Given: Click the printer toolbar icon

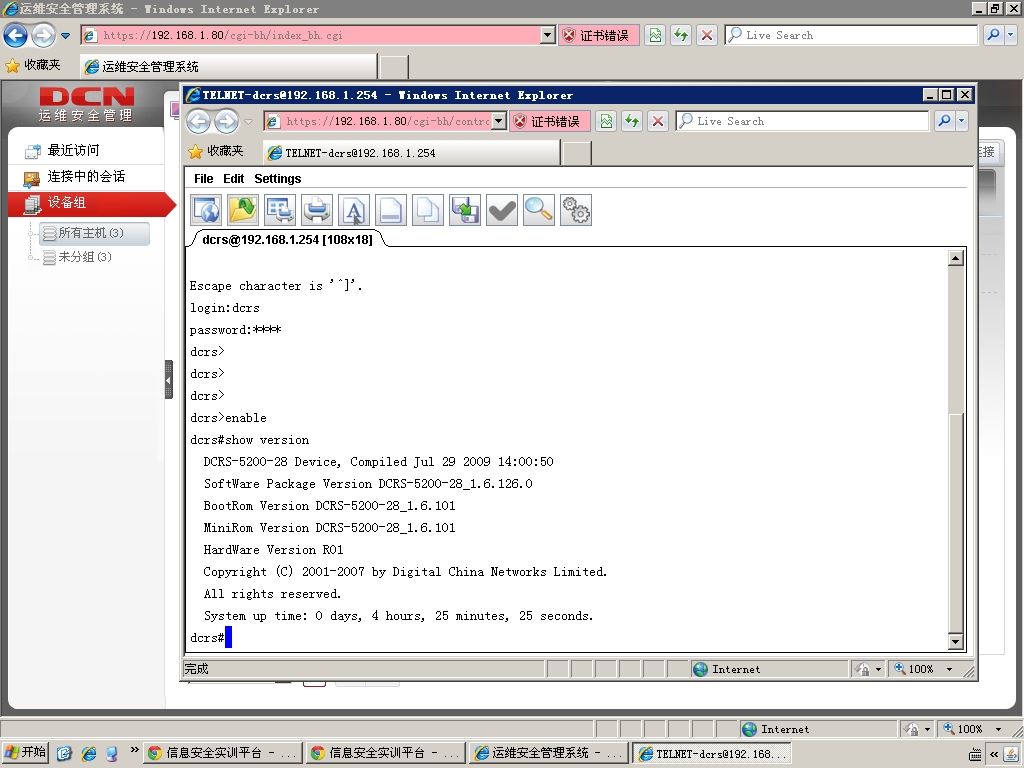Looking at the screenshot, I should (317, 210).
